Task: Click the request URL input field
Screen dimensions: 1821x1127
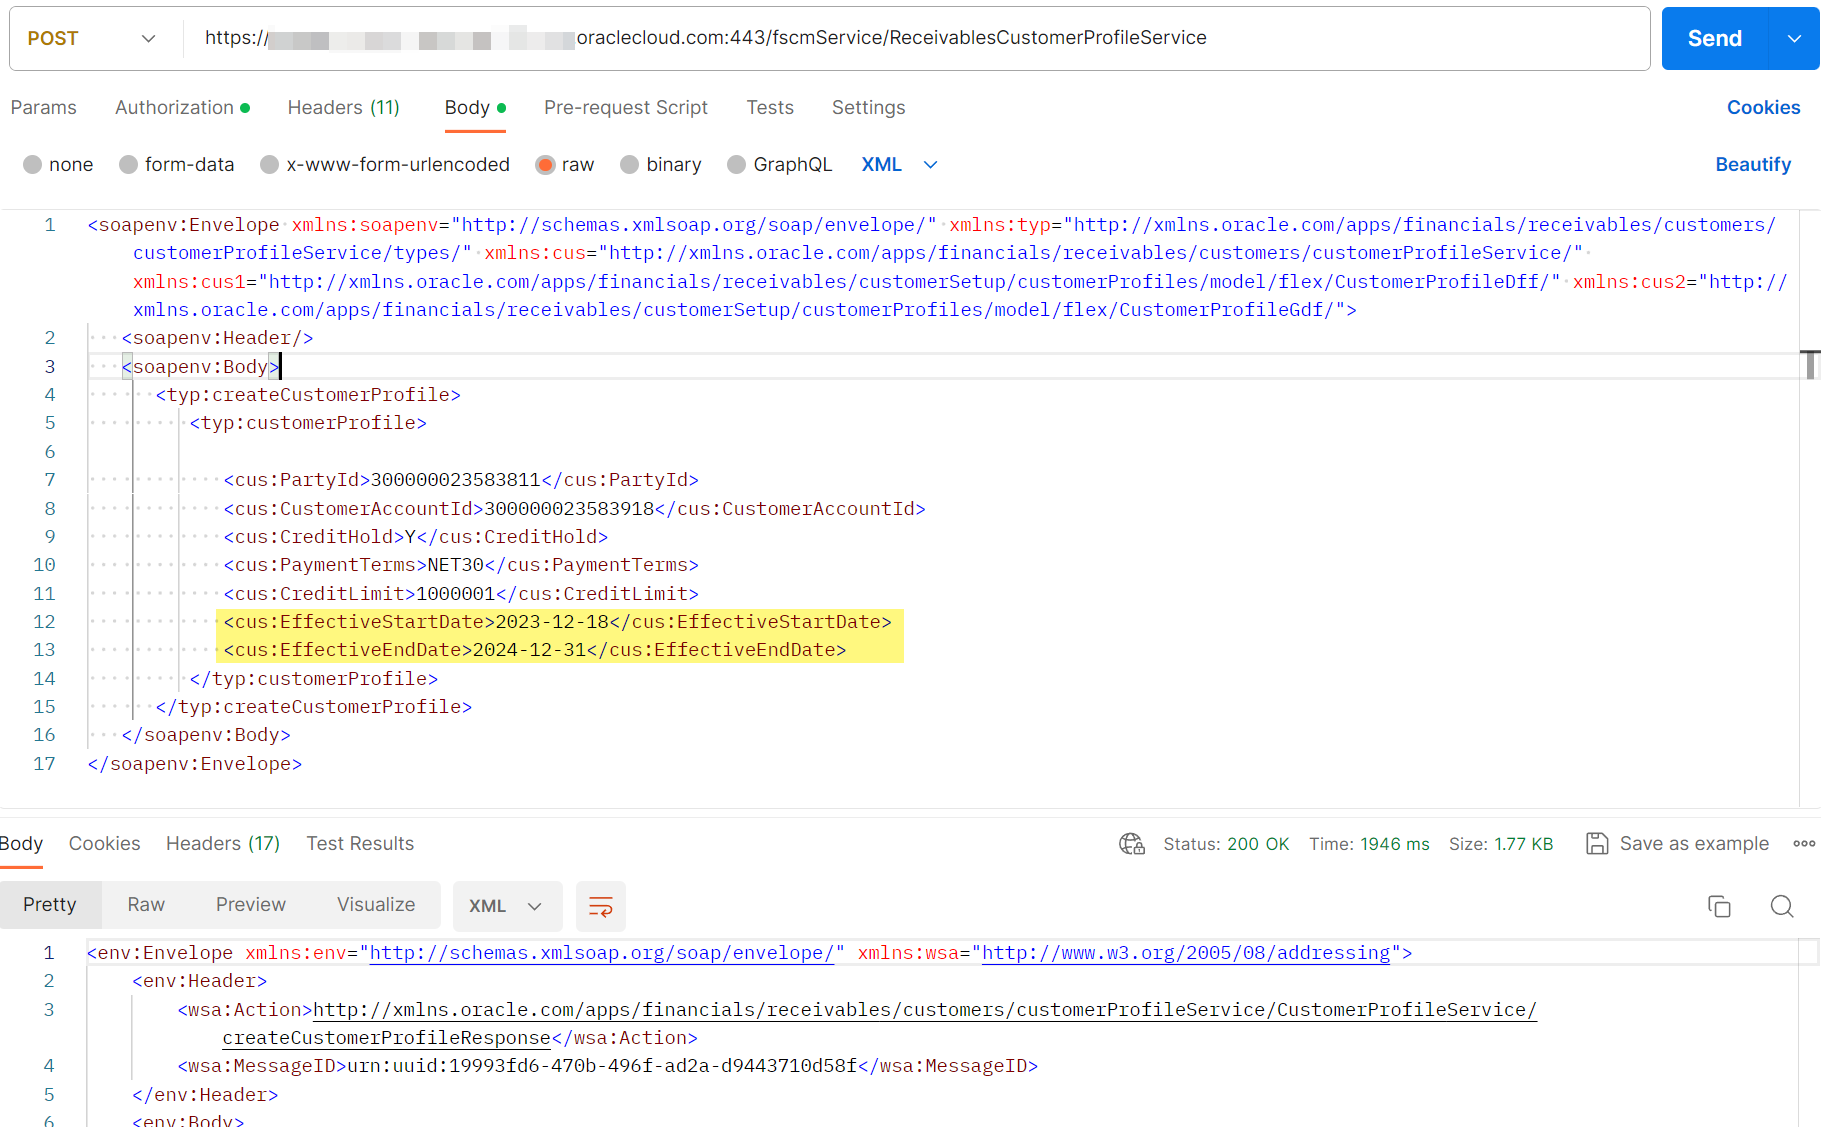Action: pos(915,39)
